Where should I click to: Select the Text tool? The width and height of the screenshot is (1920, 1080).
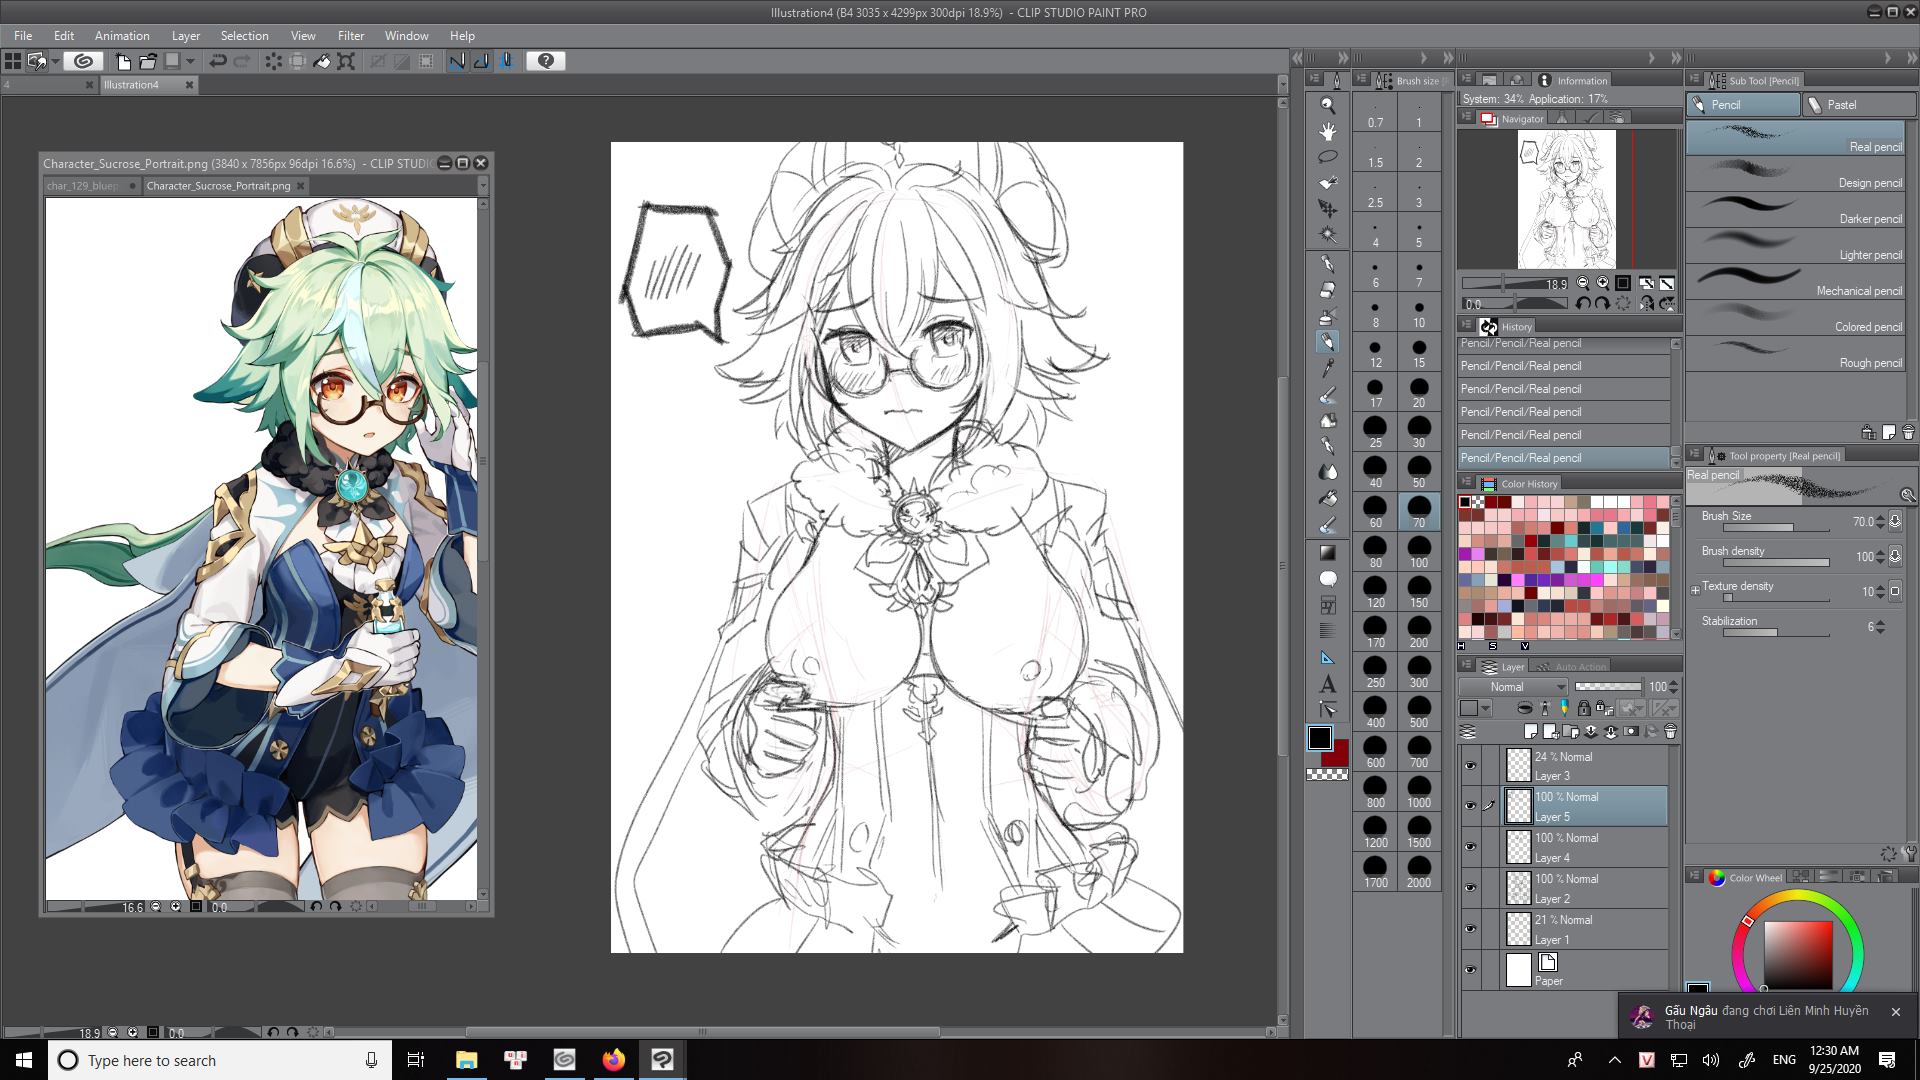[x=1328, y=684]
